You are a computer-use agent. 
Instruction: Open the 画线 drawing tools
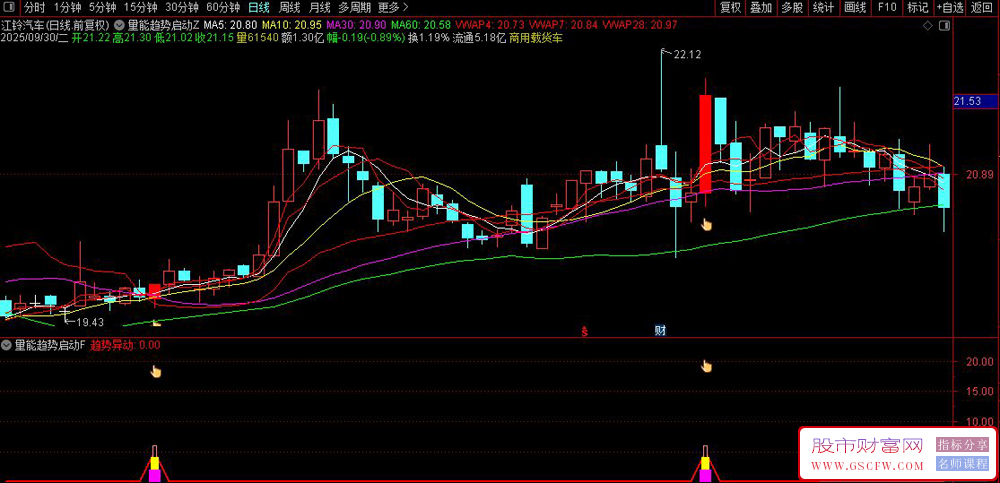tap(855, 7)
